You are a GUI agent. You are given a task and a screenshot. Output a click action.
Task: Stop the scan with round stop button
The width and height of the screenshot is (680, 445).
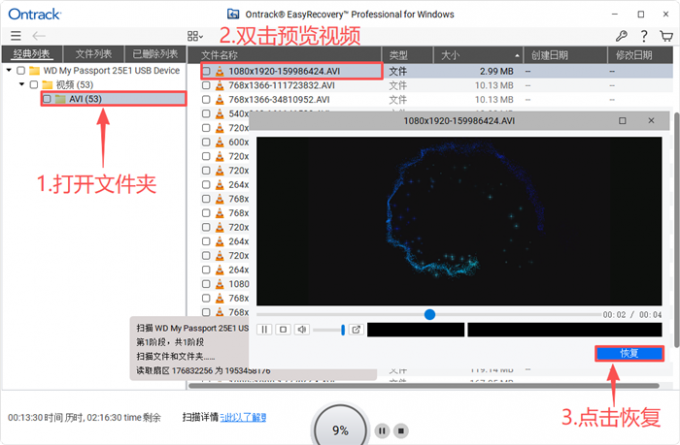point(401,431)
